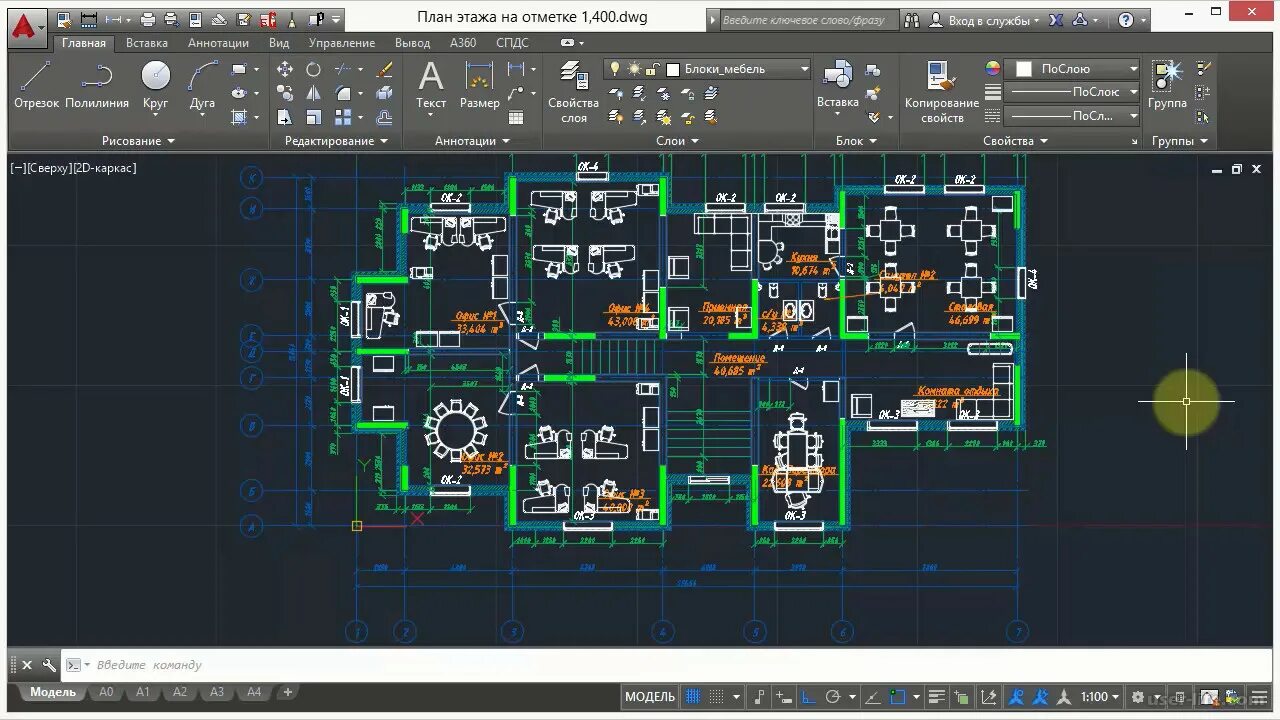Screen dimensions: 1280x720
Task: Open the ПоСлою color dropdown
Action: click(x=1133, y=69)
